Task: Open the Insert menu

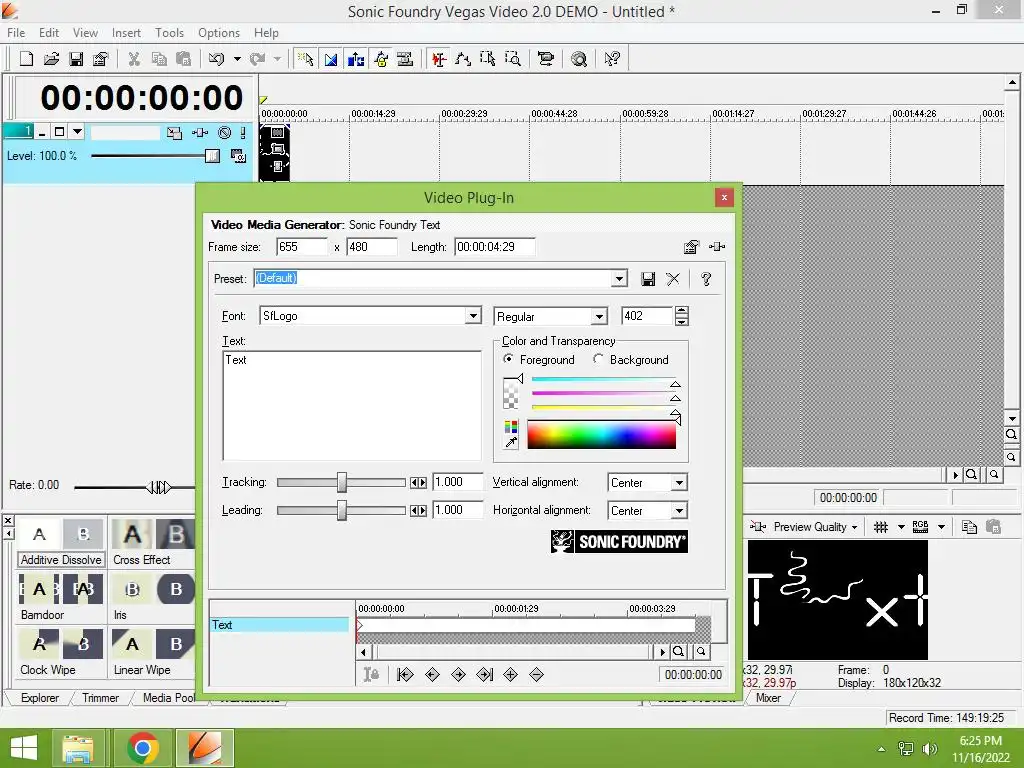Action: pos(126,33)
